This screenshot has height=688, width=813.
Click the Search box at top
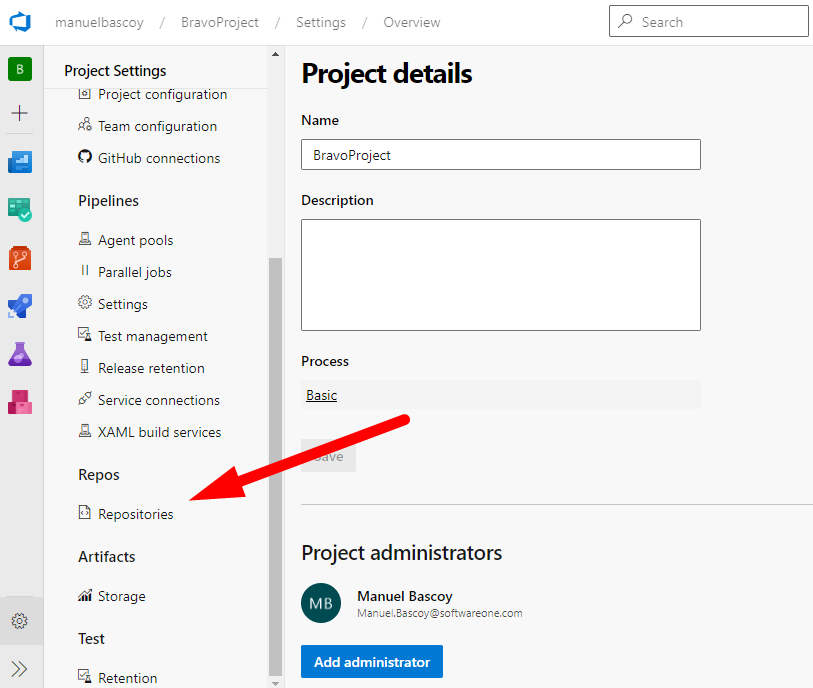tap(708, 21)
